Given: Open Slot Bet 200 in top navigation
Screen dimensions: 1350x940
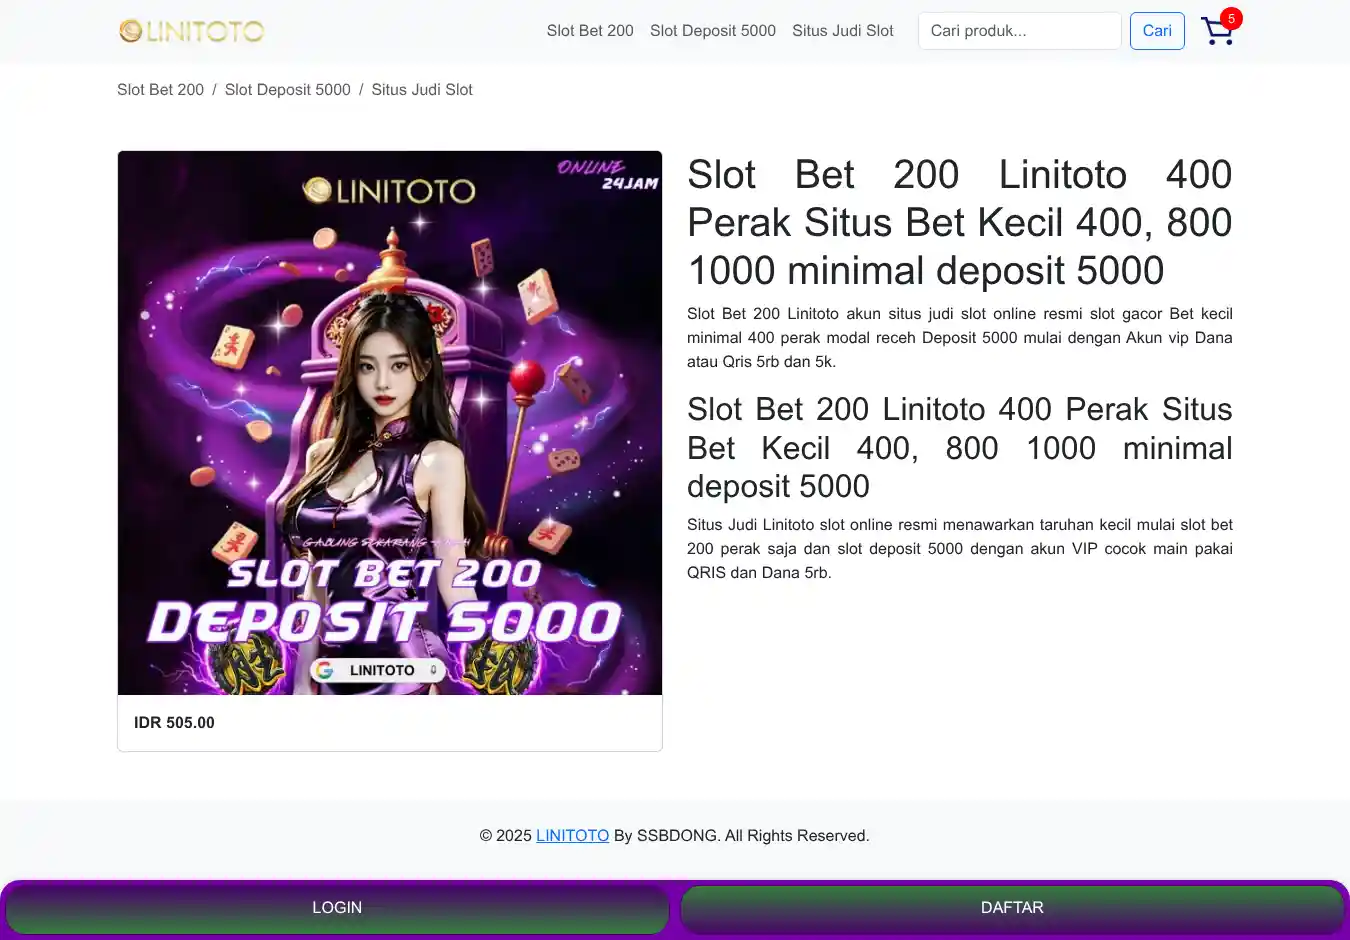Looking at the screenshot, I should [x=590, y=31].
